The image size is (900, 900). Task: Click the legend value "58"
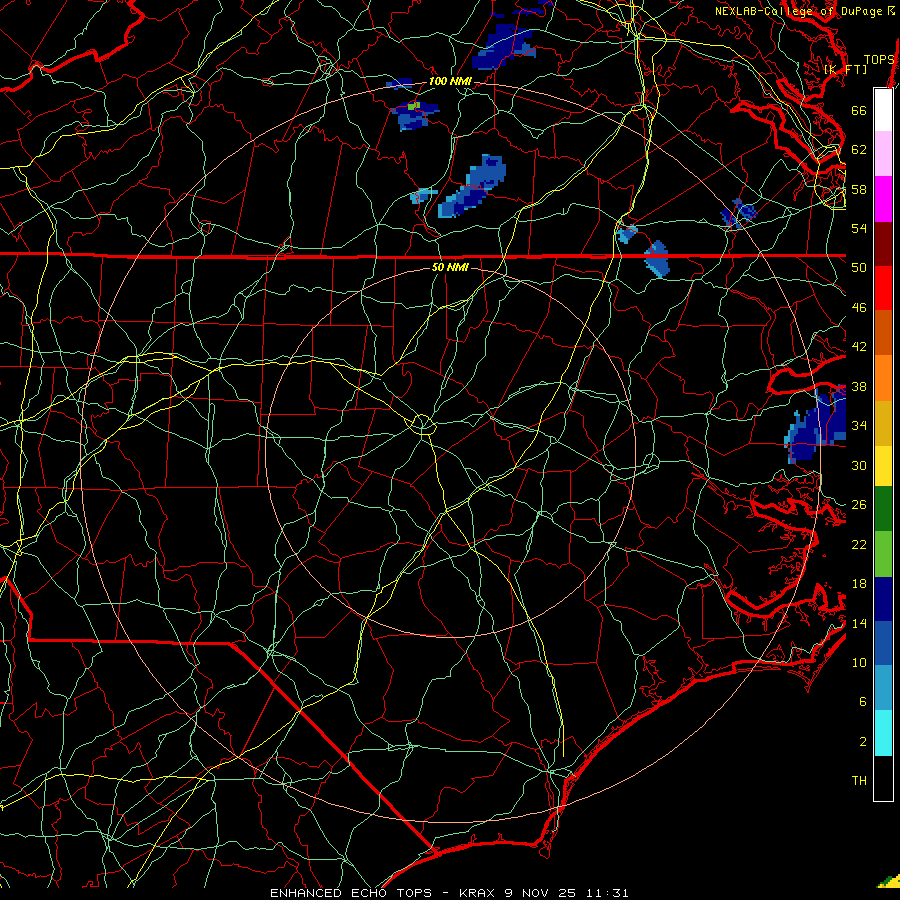point(859,189)
